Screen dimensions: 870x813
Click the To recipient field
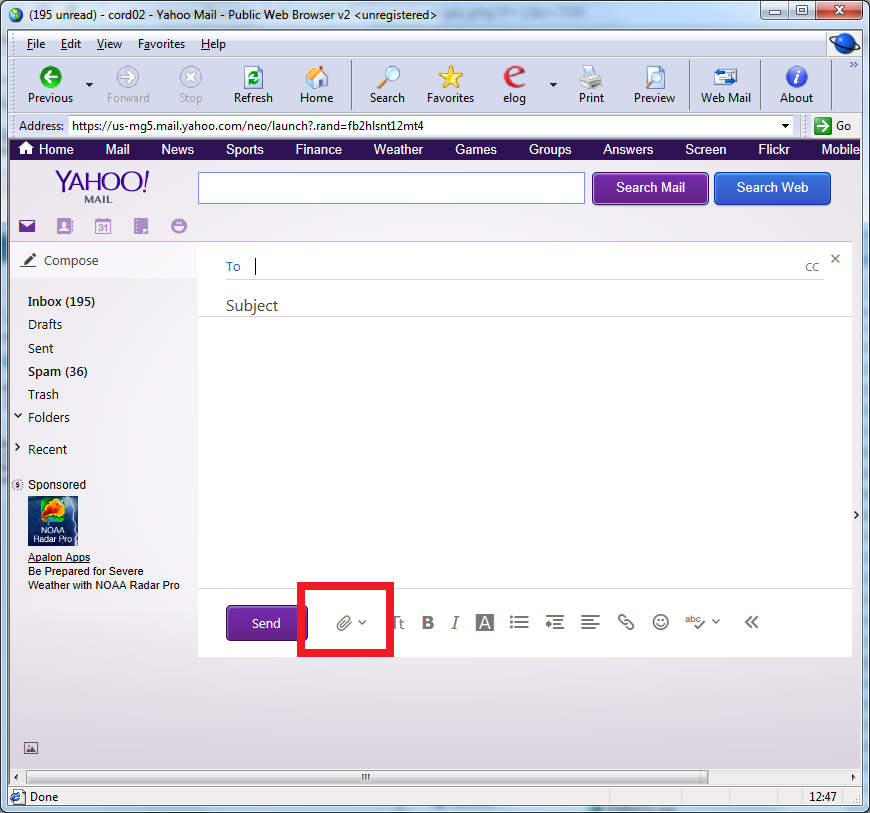(524, 266)
